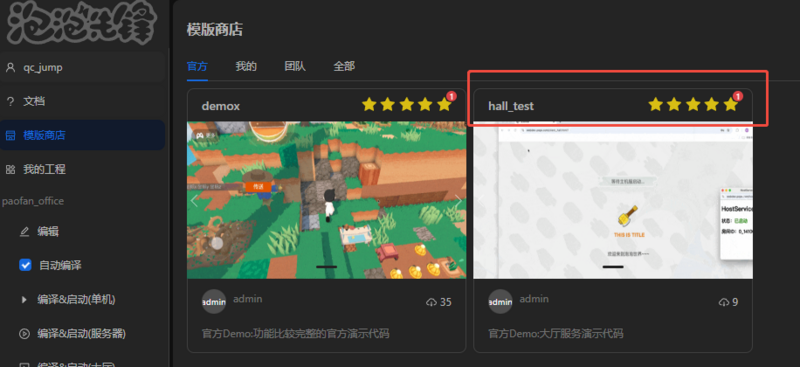Open the hall_test preview thumbnail
This screenshot has height=367, width=800.
point(613,200)
